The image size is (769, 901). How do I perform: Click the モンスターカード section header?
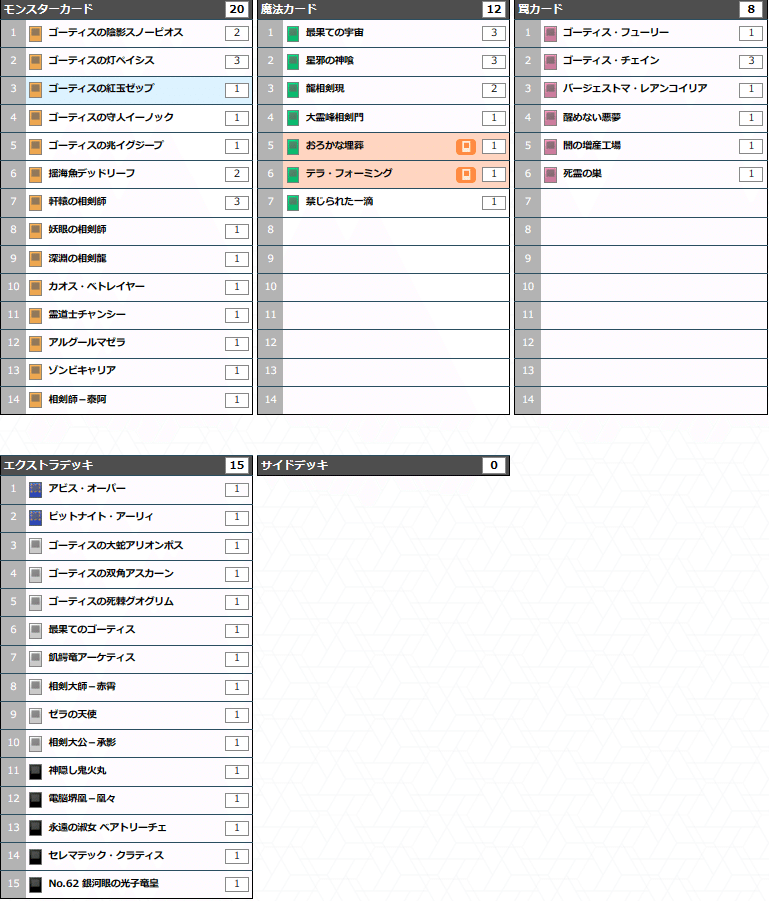(x=126, y=9)
